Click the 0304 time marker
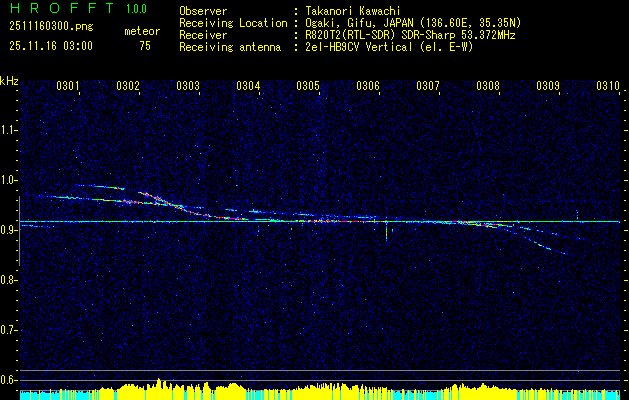The height and width of the screenshot is (400, 629). 248,85
